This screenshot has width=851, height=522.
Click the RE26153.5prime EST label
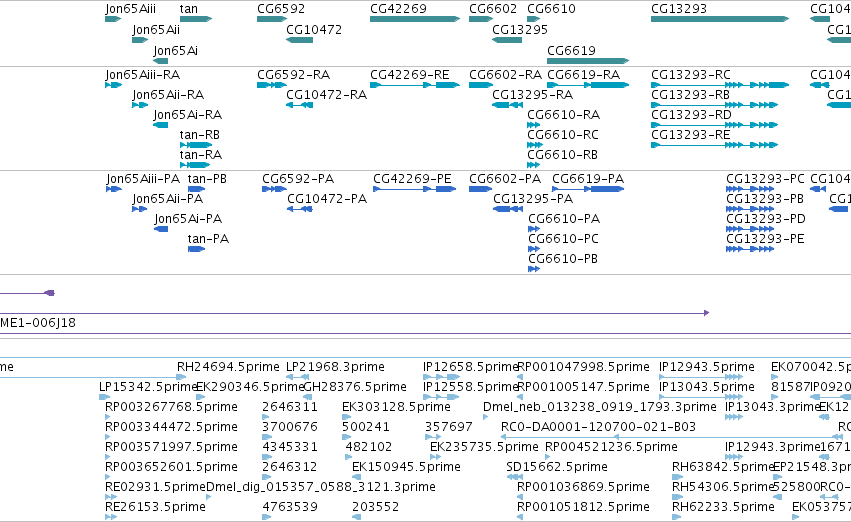[155, 507]
